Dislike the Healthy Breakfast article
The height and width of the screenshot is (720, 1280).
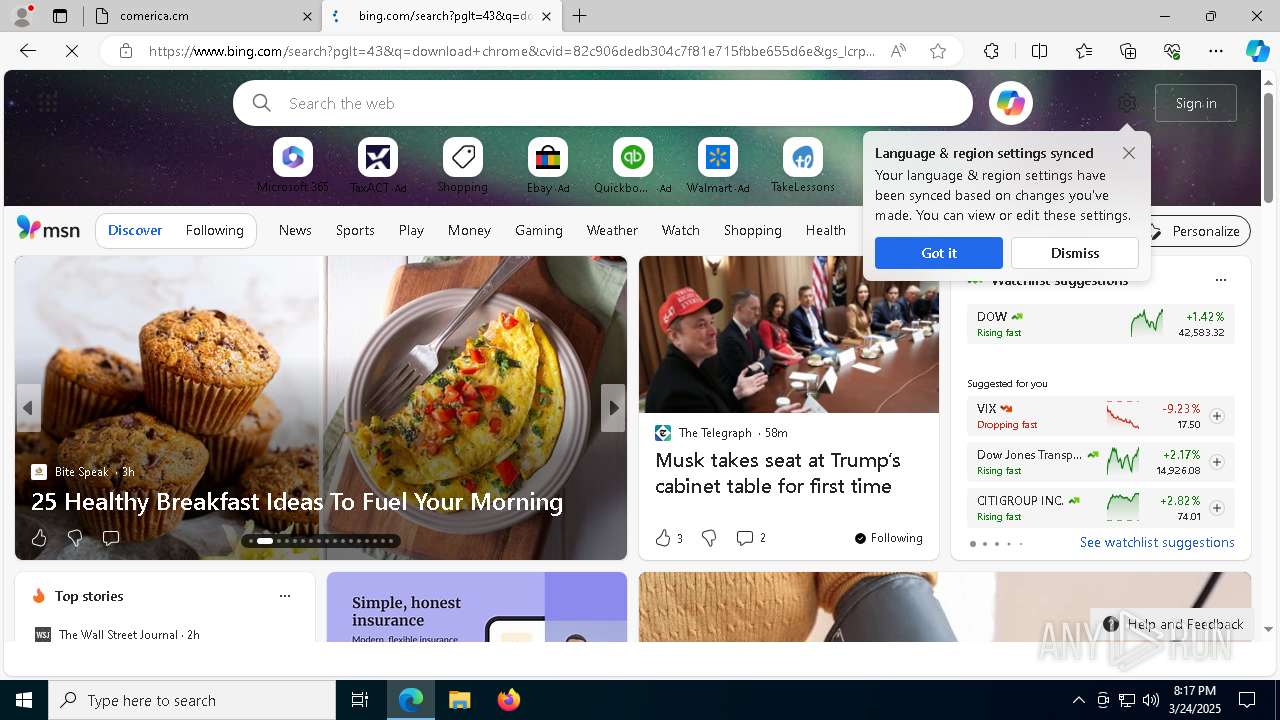click(x=75, y=538)
